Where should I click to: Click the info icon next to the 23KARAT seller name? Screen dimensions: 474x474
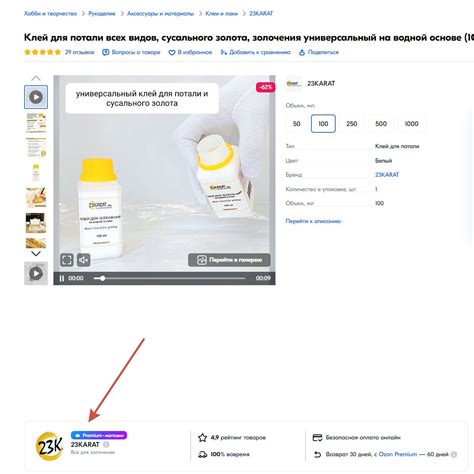coord(106,444)
